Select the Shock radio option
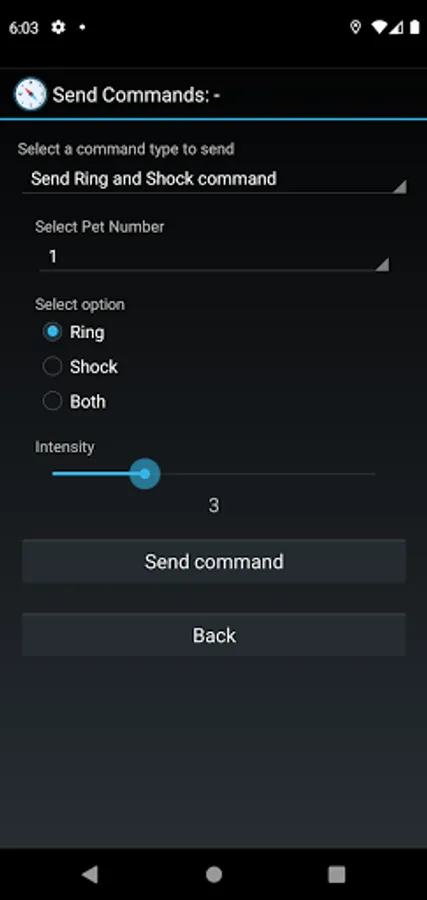427x900 pixels. pyautogui.click(x=80, y=367)
